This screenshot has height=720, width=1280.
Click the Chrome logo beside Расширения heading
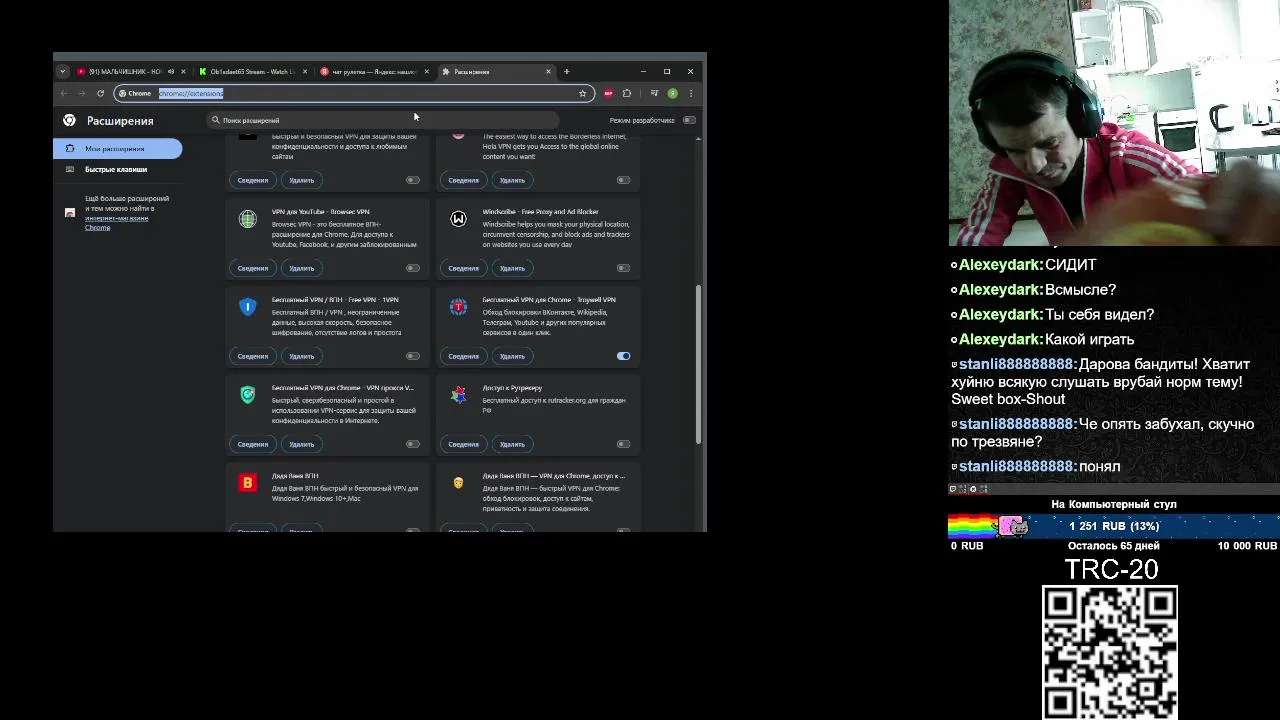click(69, 120)
